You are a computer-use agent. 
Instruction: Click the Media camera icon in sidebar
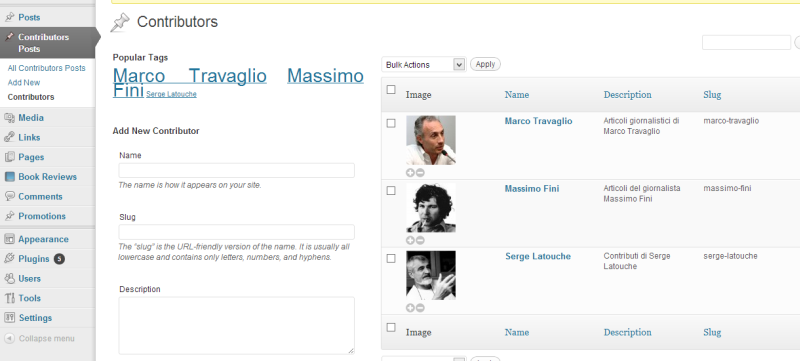click(9, 118)
